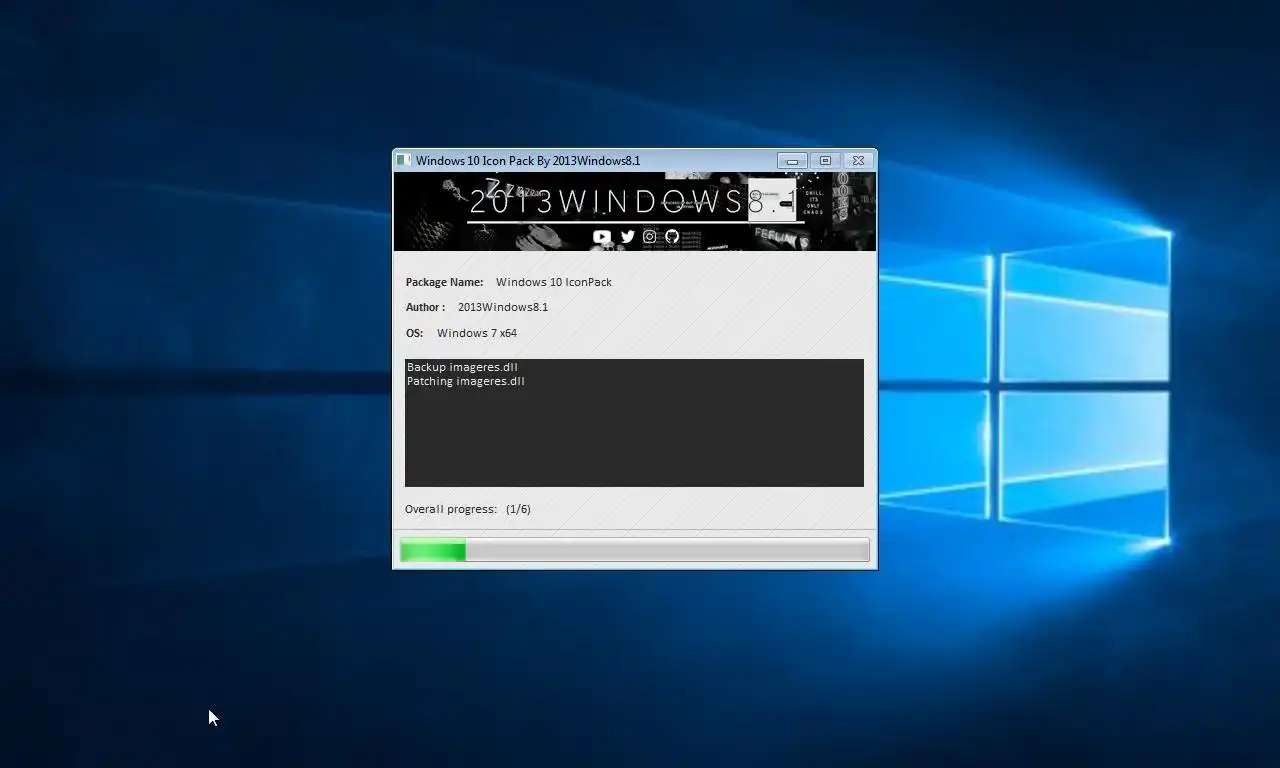Image resolution: width=1280 pixels, height=768 pixels.
Task: Click the GitHub icon in the banner
Action: (672, 237)
